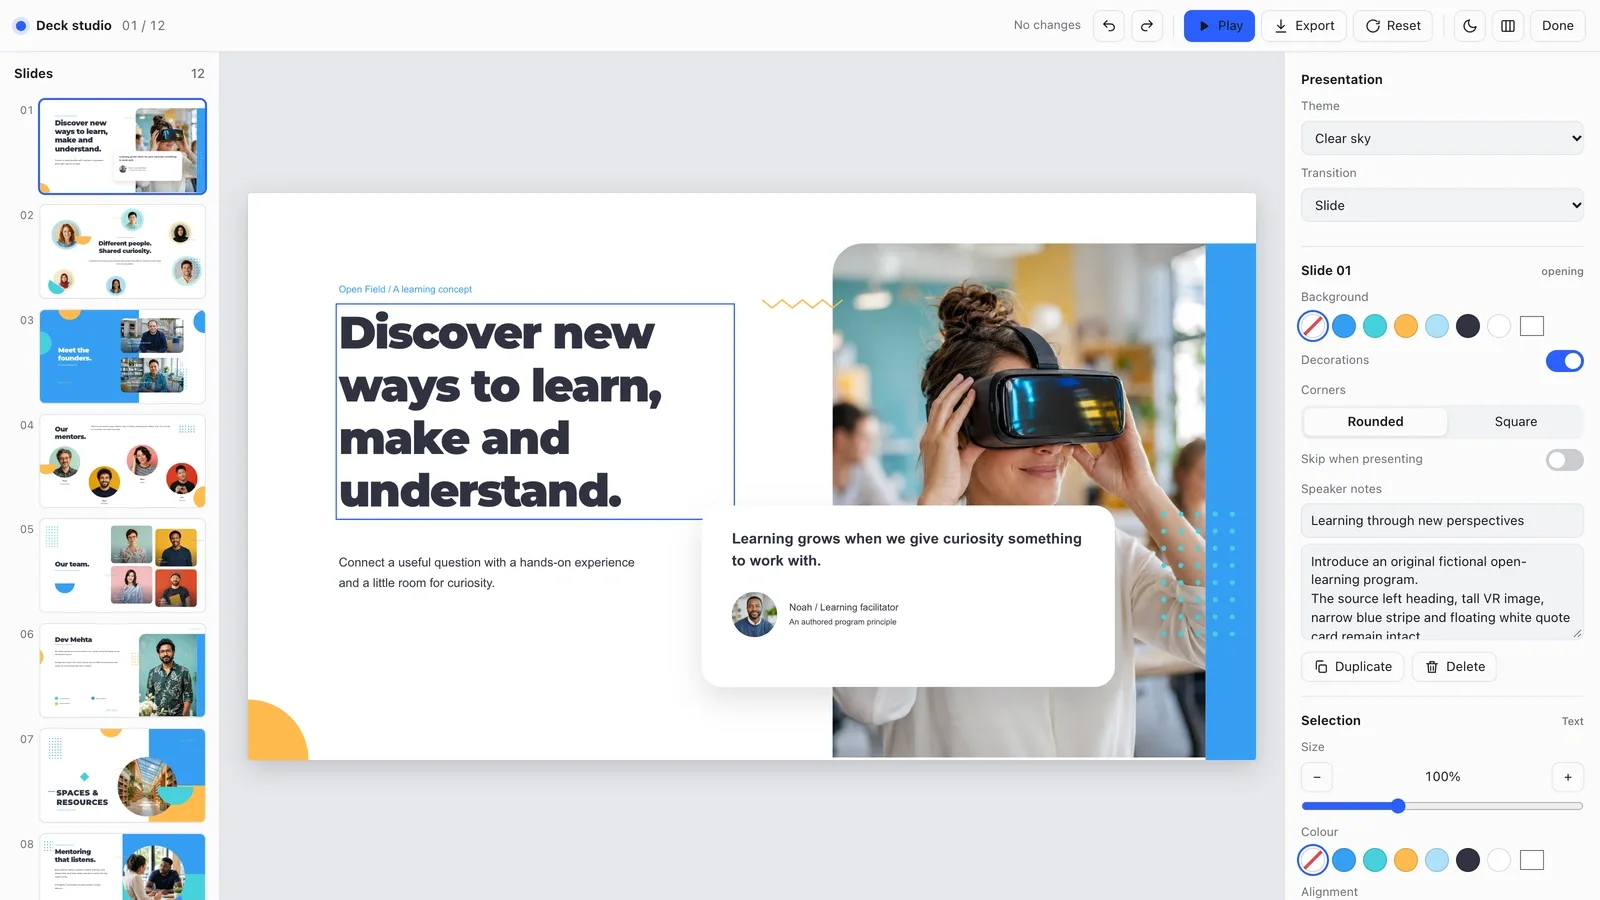The image size is (1600, 900).
Task: Select the 'Discover new ways to learn' heading
Action: pyautogui.click(x=535, y=412)
